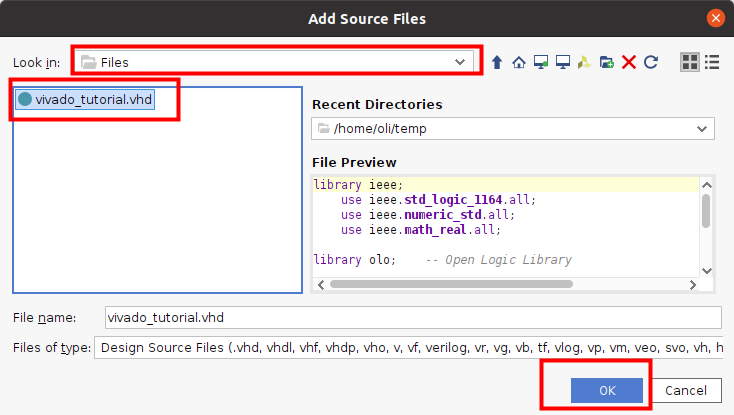Open the Recent Directories dropdown

513,128
